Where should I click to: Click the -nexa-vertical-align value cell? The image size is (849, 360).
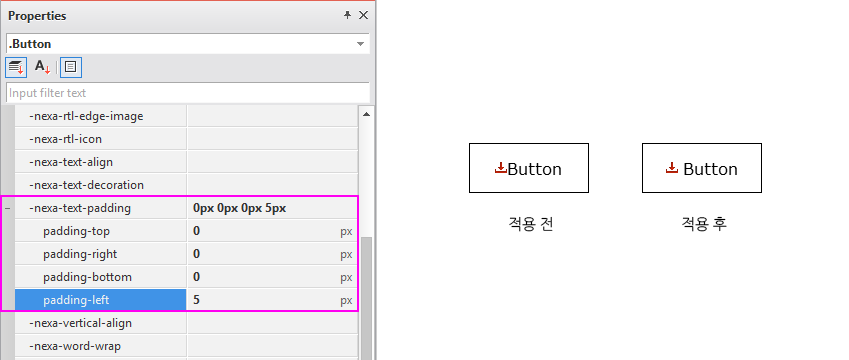tap(272, 323)
